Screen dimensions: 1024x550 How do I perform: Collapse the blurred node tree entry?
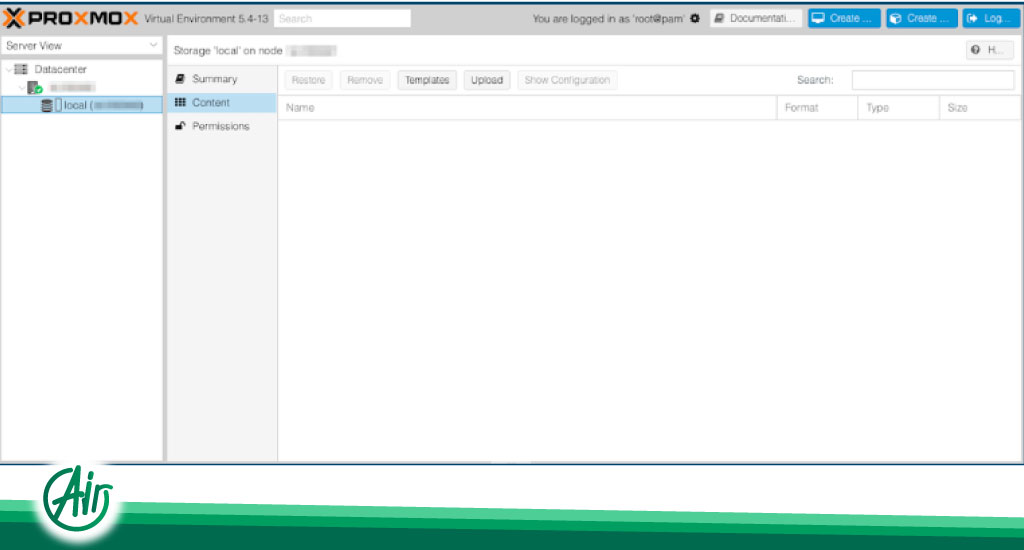[22, 87]
